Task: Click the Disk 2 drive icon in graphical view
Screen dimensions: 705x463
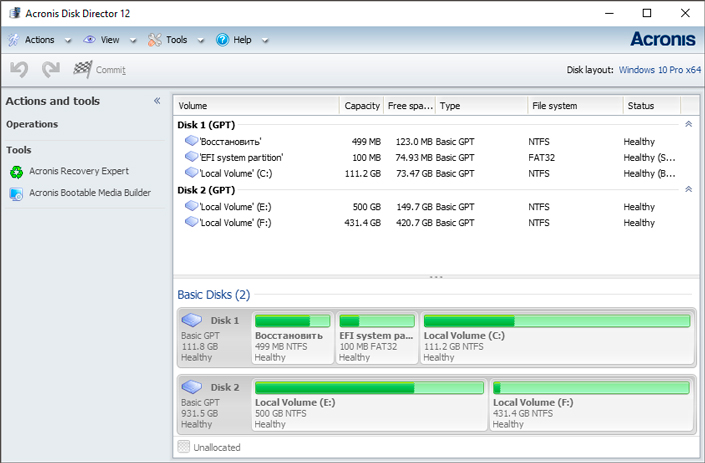Action: pyautogui.click(x=192, y=387)
